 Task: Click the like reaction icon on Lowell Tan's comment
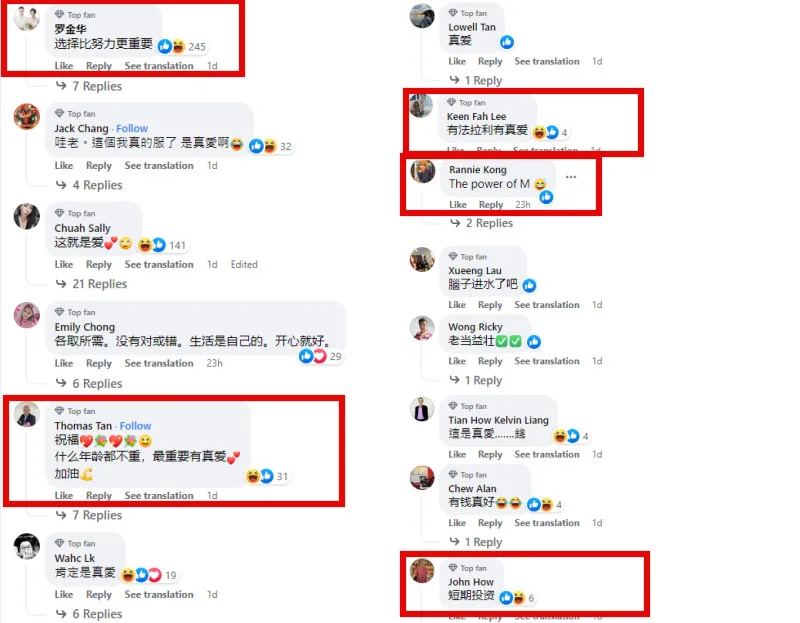point(507,42)
